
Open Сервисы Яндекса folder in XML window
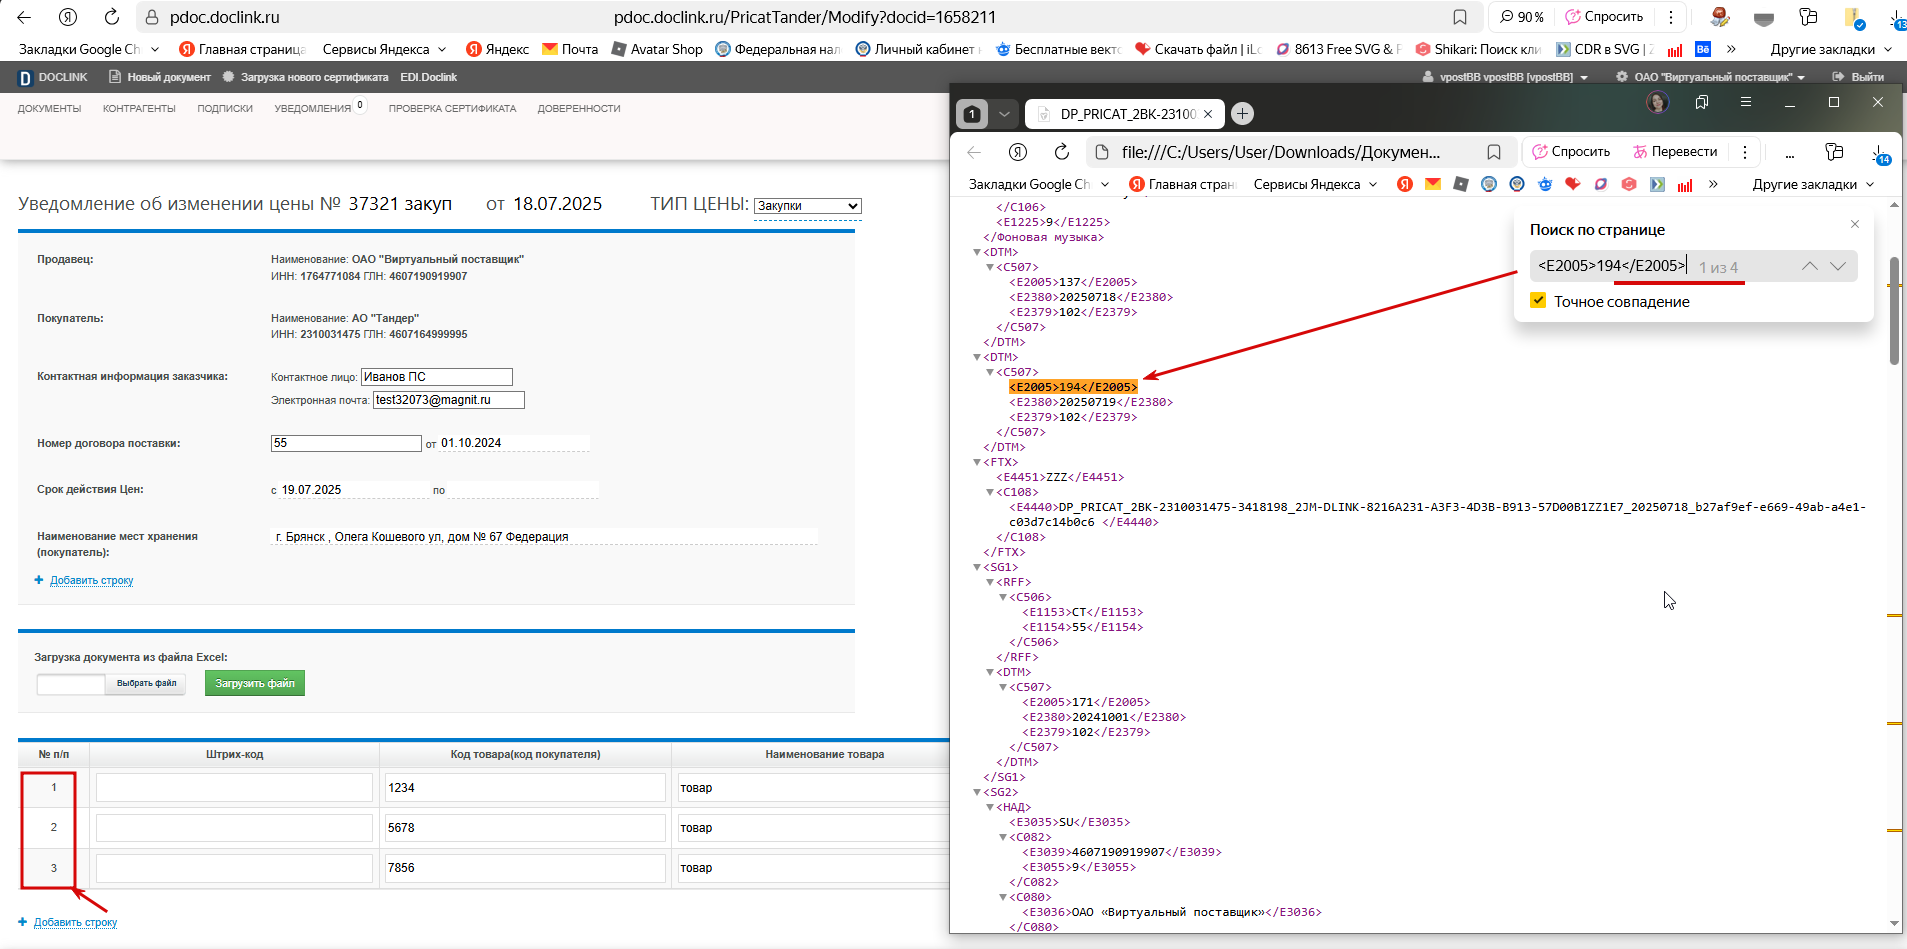click(1315, 184)
